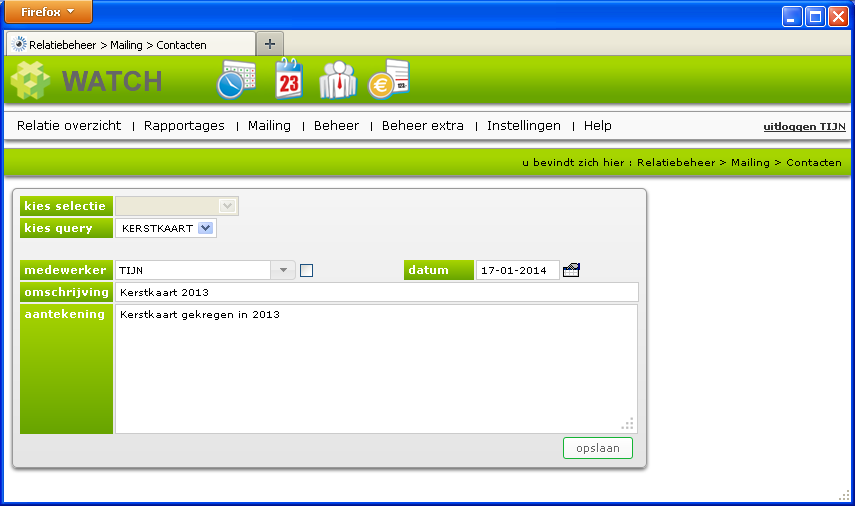Click into the aantekening text area

[376, 369]
